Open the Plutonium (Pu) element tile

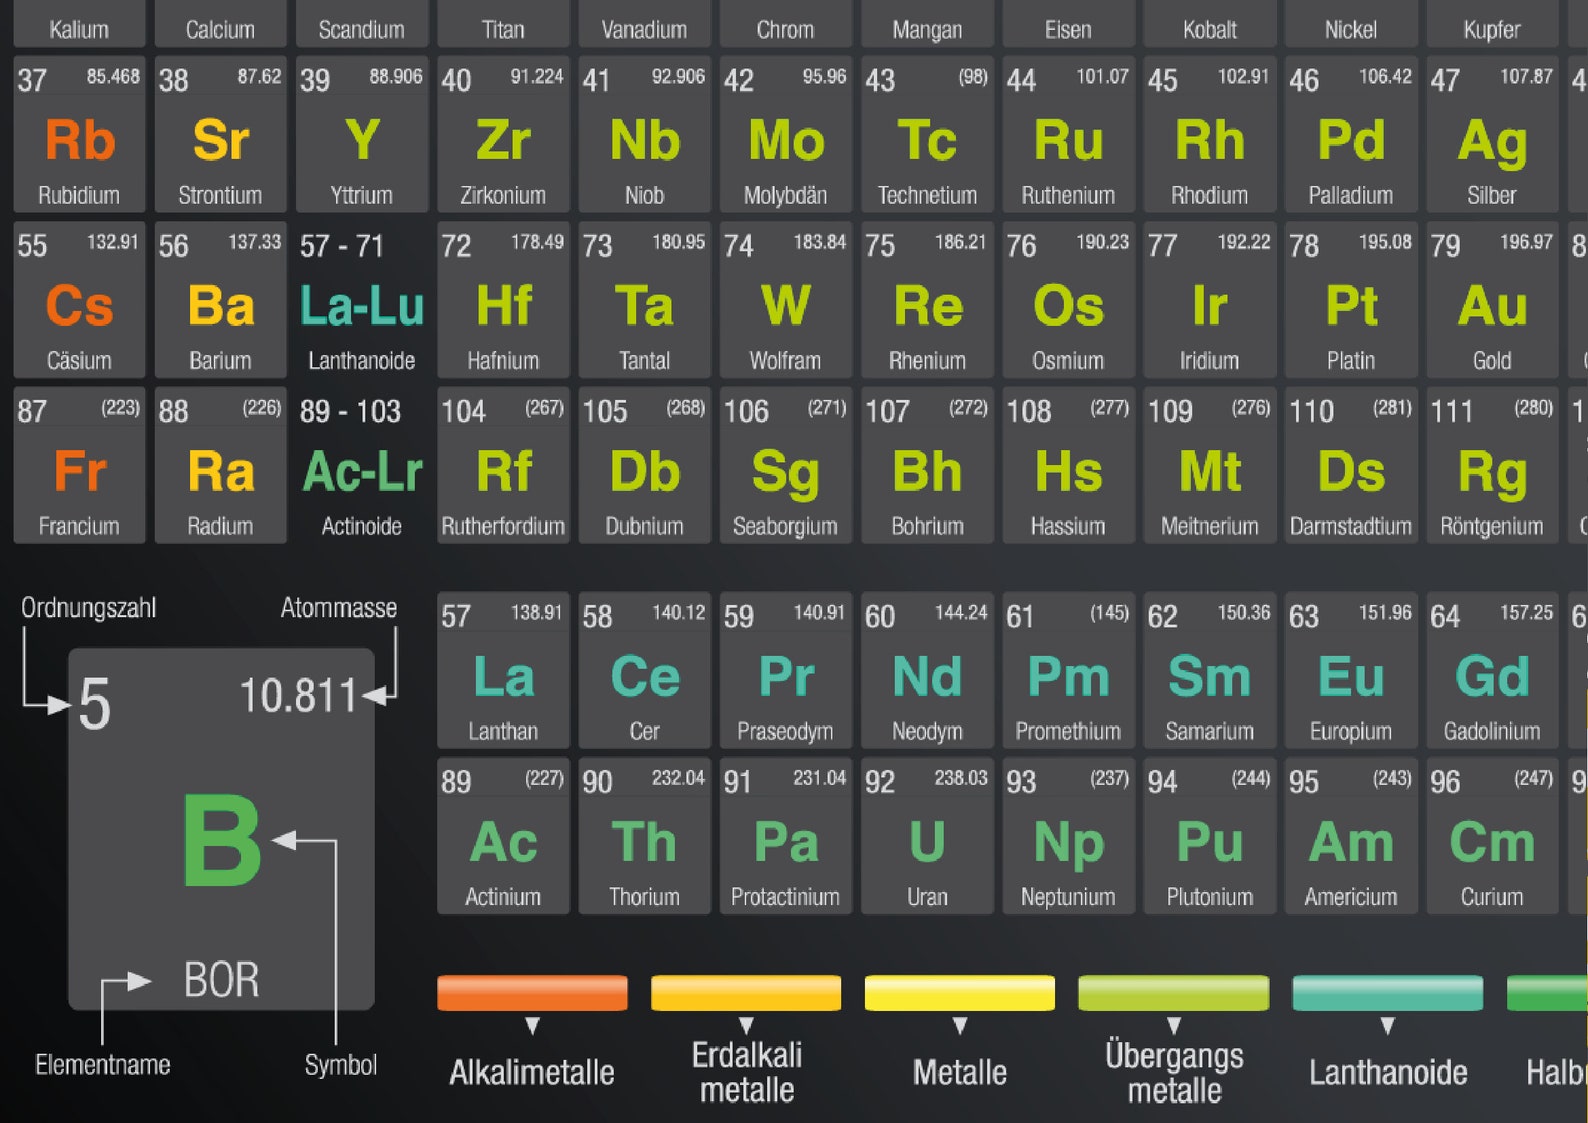[x=1210, y=836]
